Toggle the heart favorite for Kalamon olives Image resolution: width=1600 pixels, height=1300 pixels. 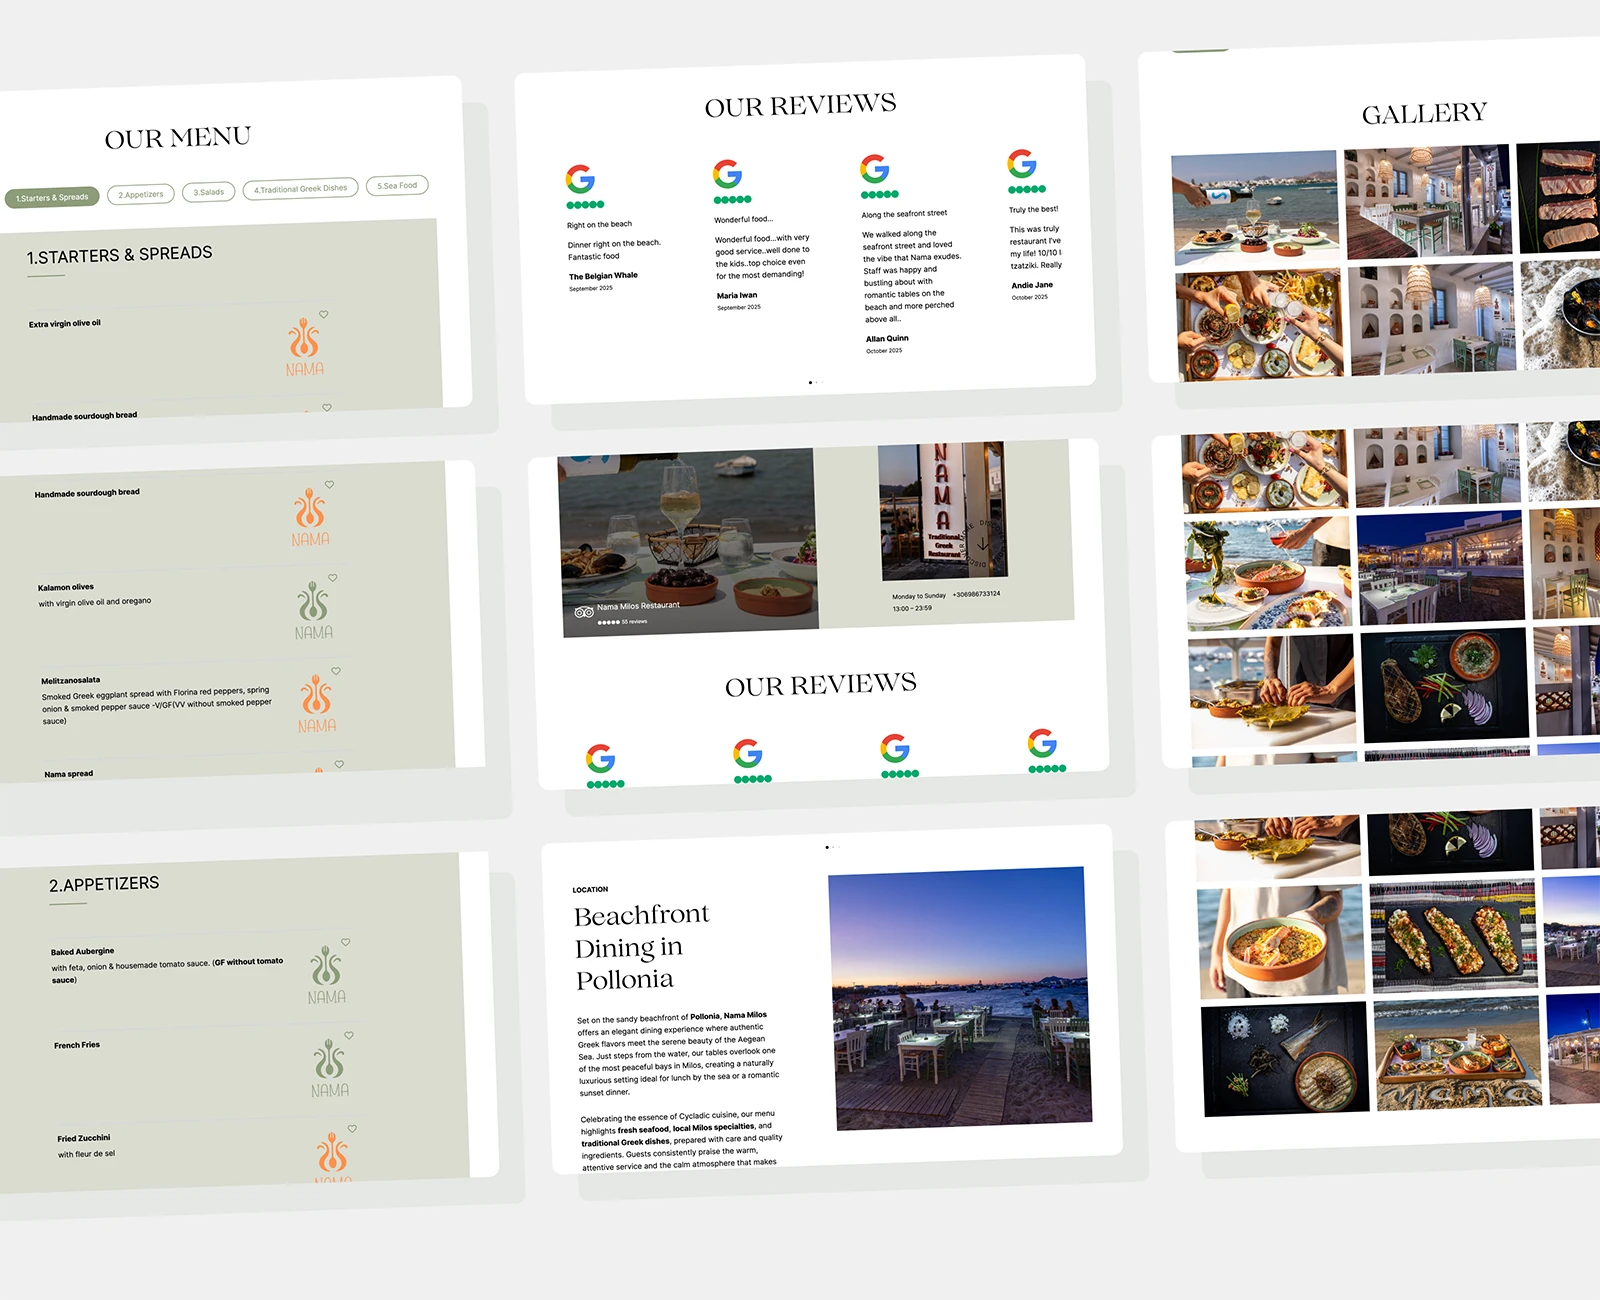tap(333, 577)
